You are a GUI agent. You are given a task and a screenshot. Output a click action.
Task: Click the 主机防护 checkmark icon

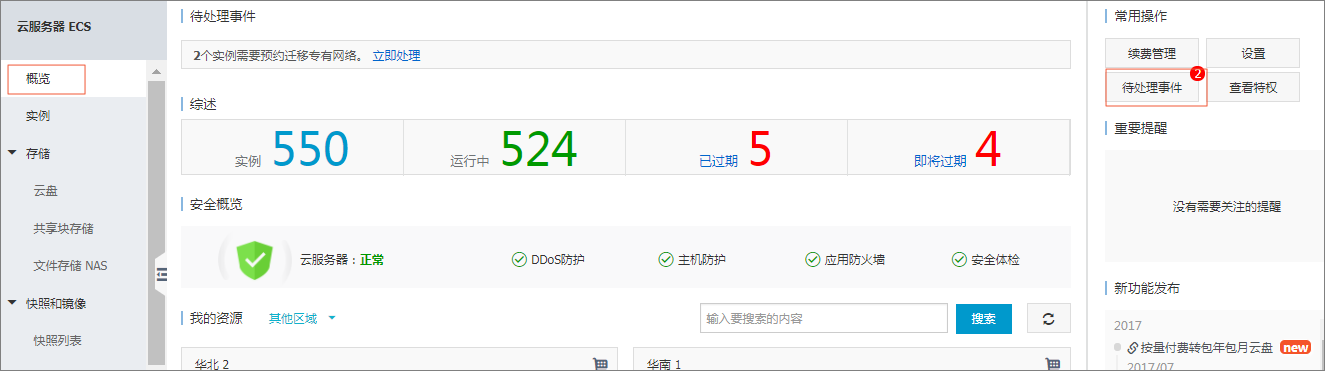tap(666, 260)
